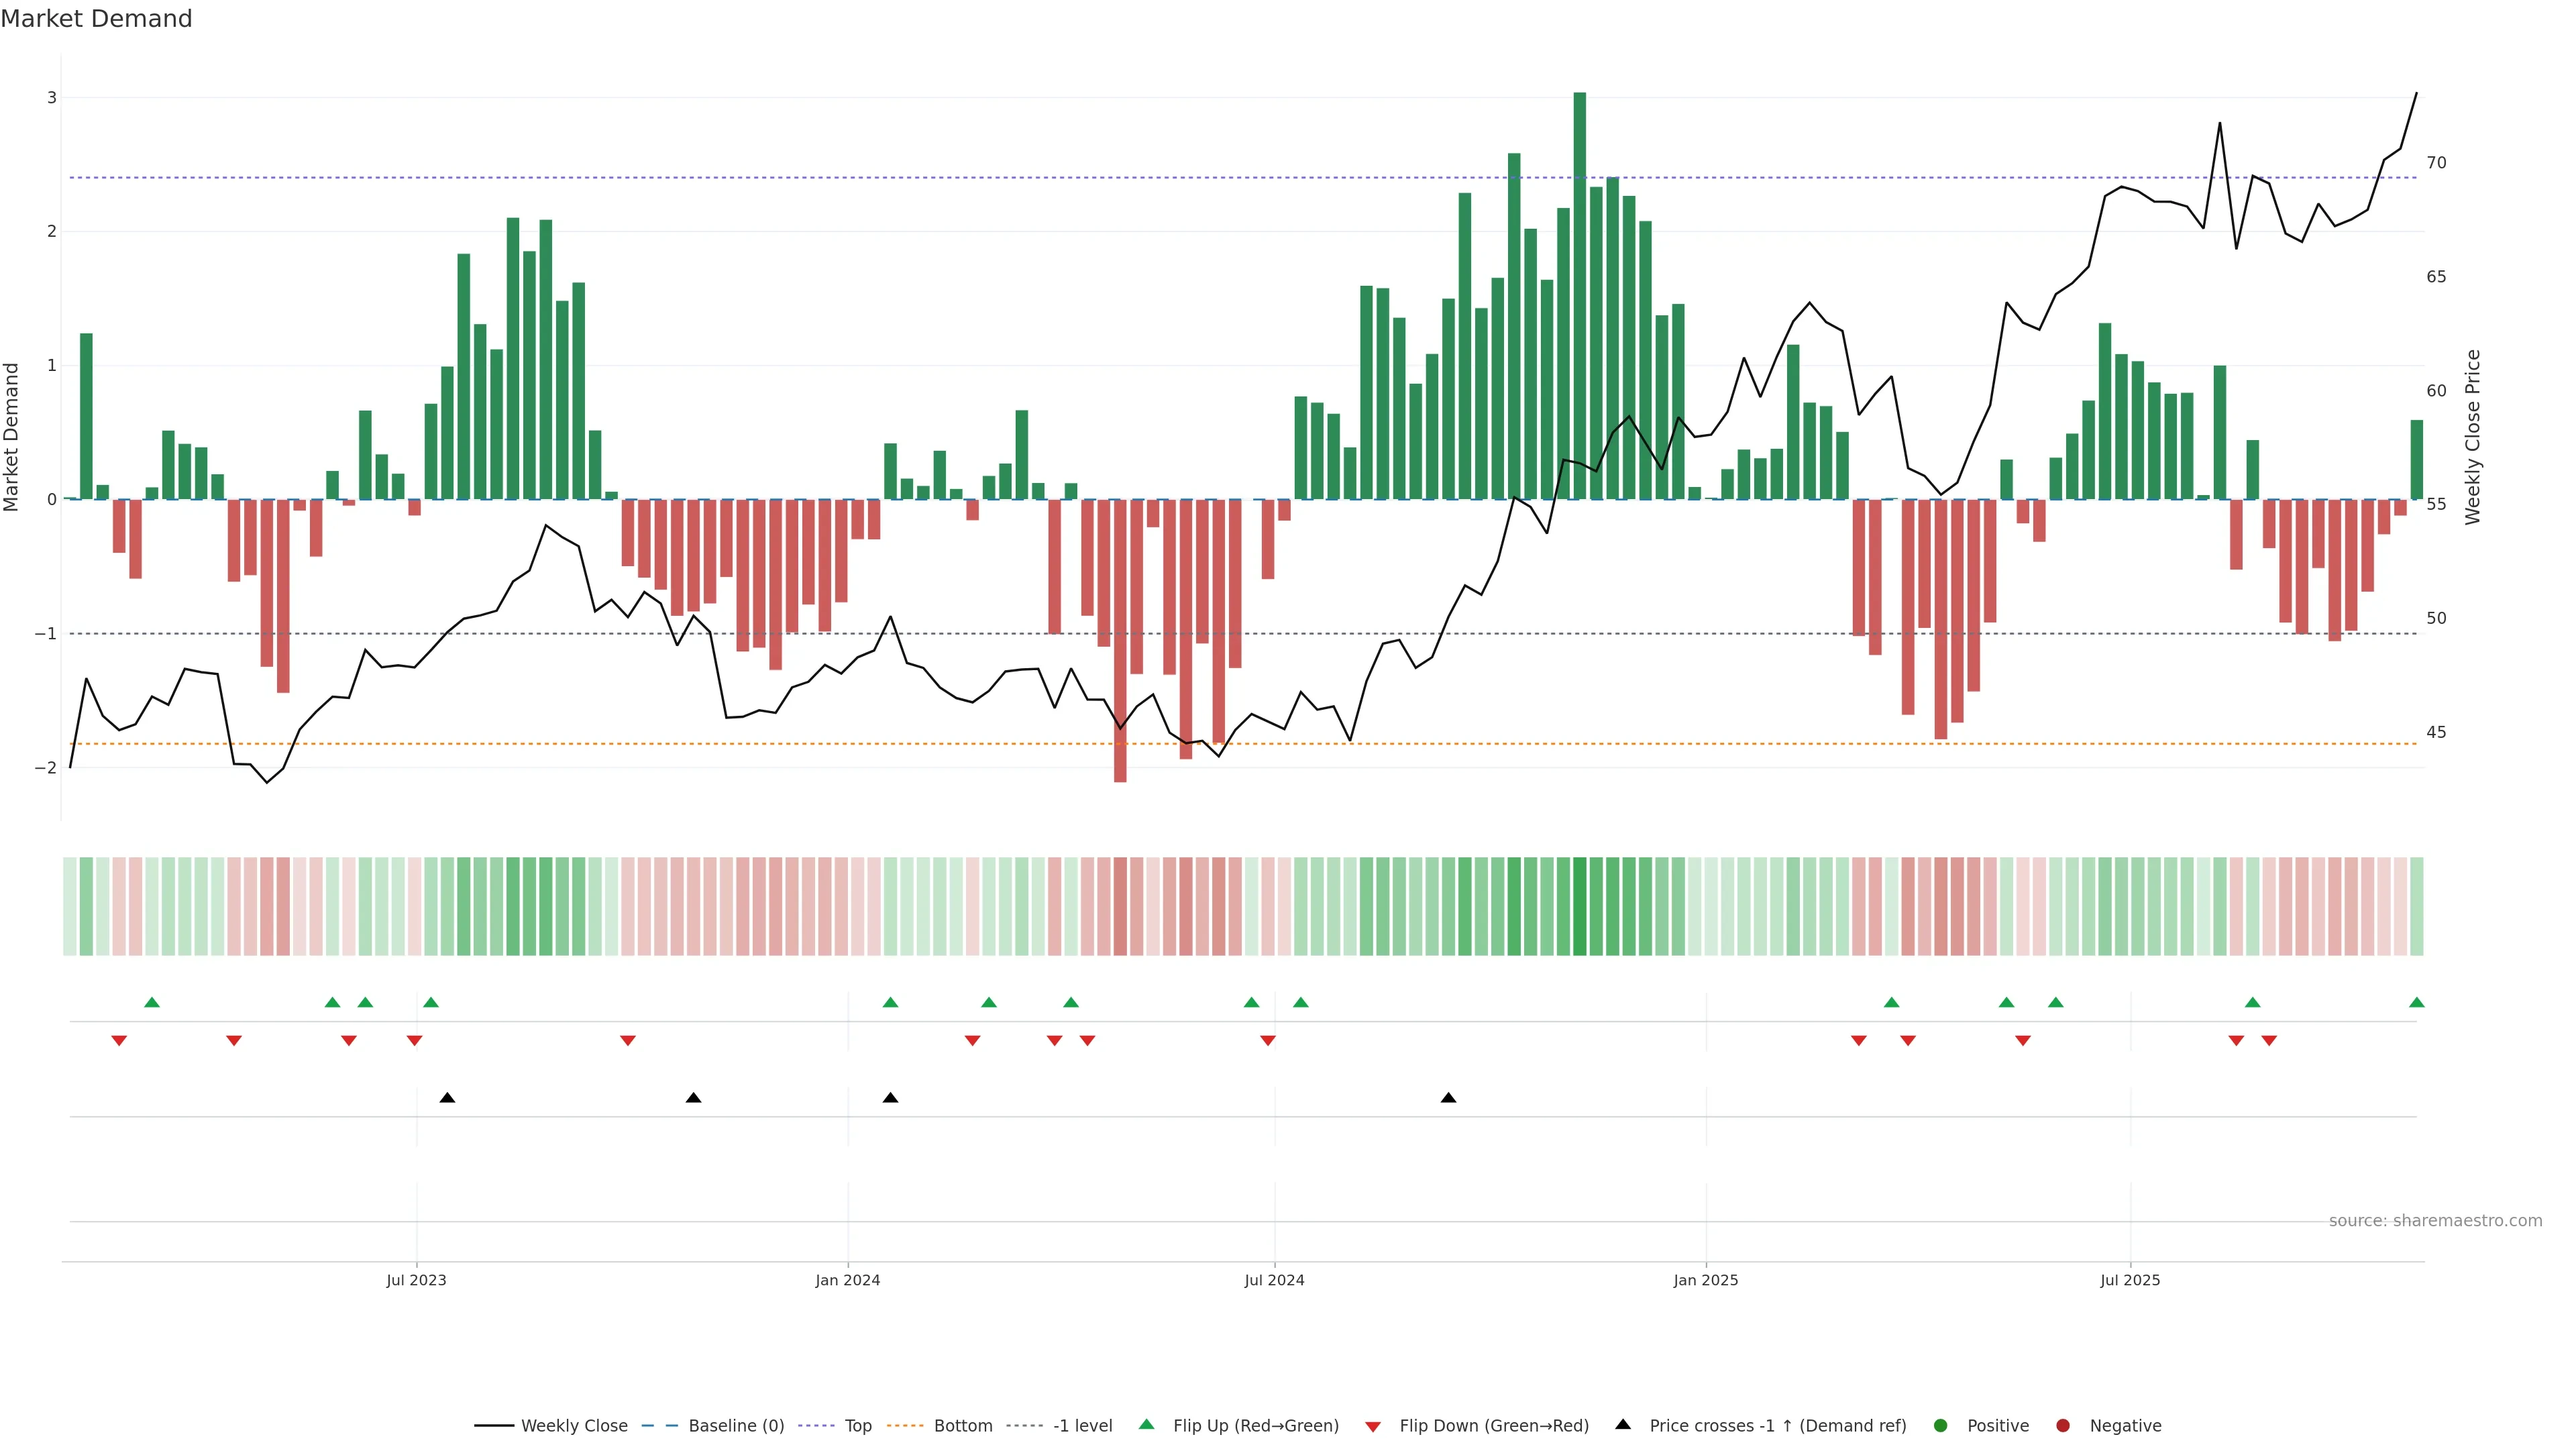Click the last green flip-up marker at far right

pyautogui.click(x=2416, y=1002)
